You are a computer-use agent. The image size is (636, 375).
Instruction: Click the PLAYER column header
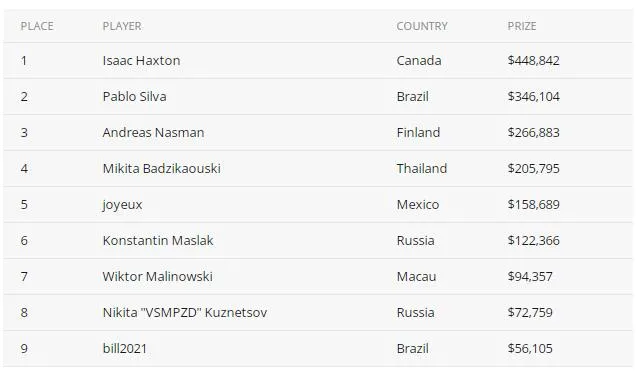click(122, 26)
